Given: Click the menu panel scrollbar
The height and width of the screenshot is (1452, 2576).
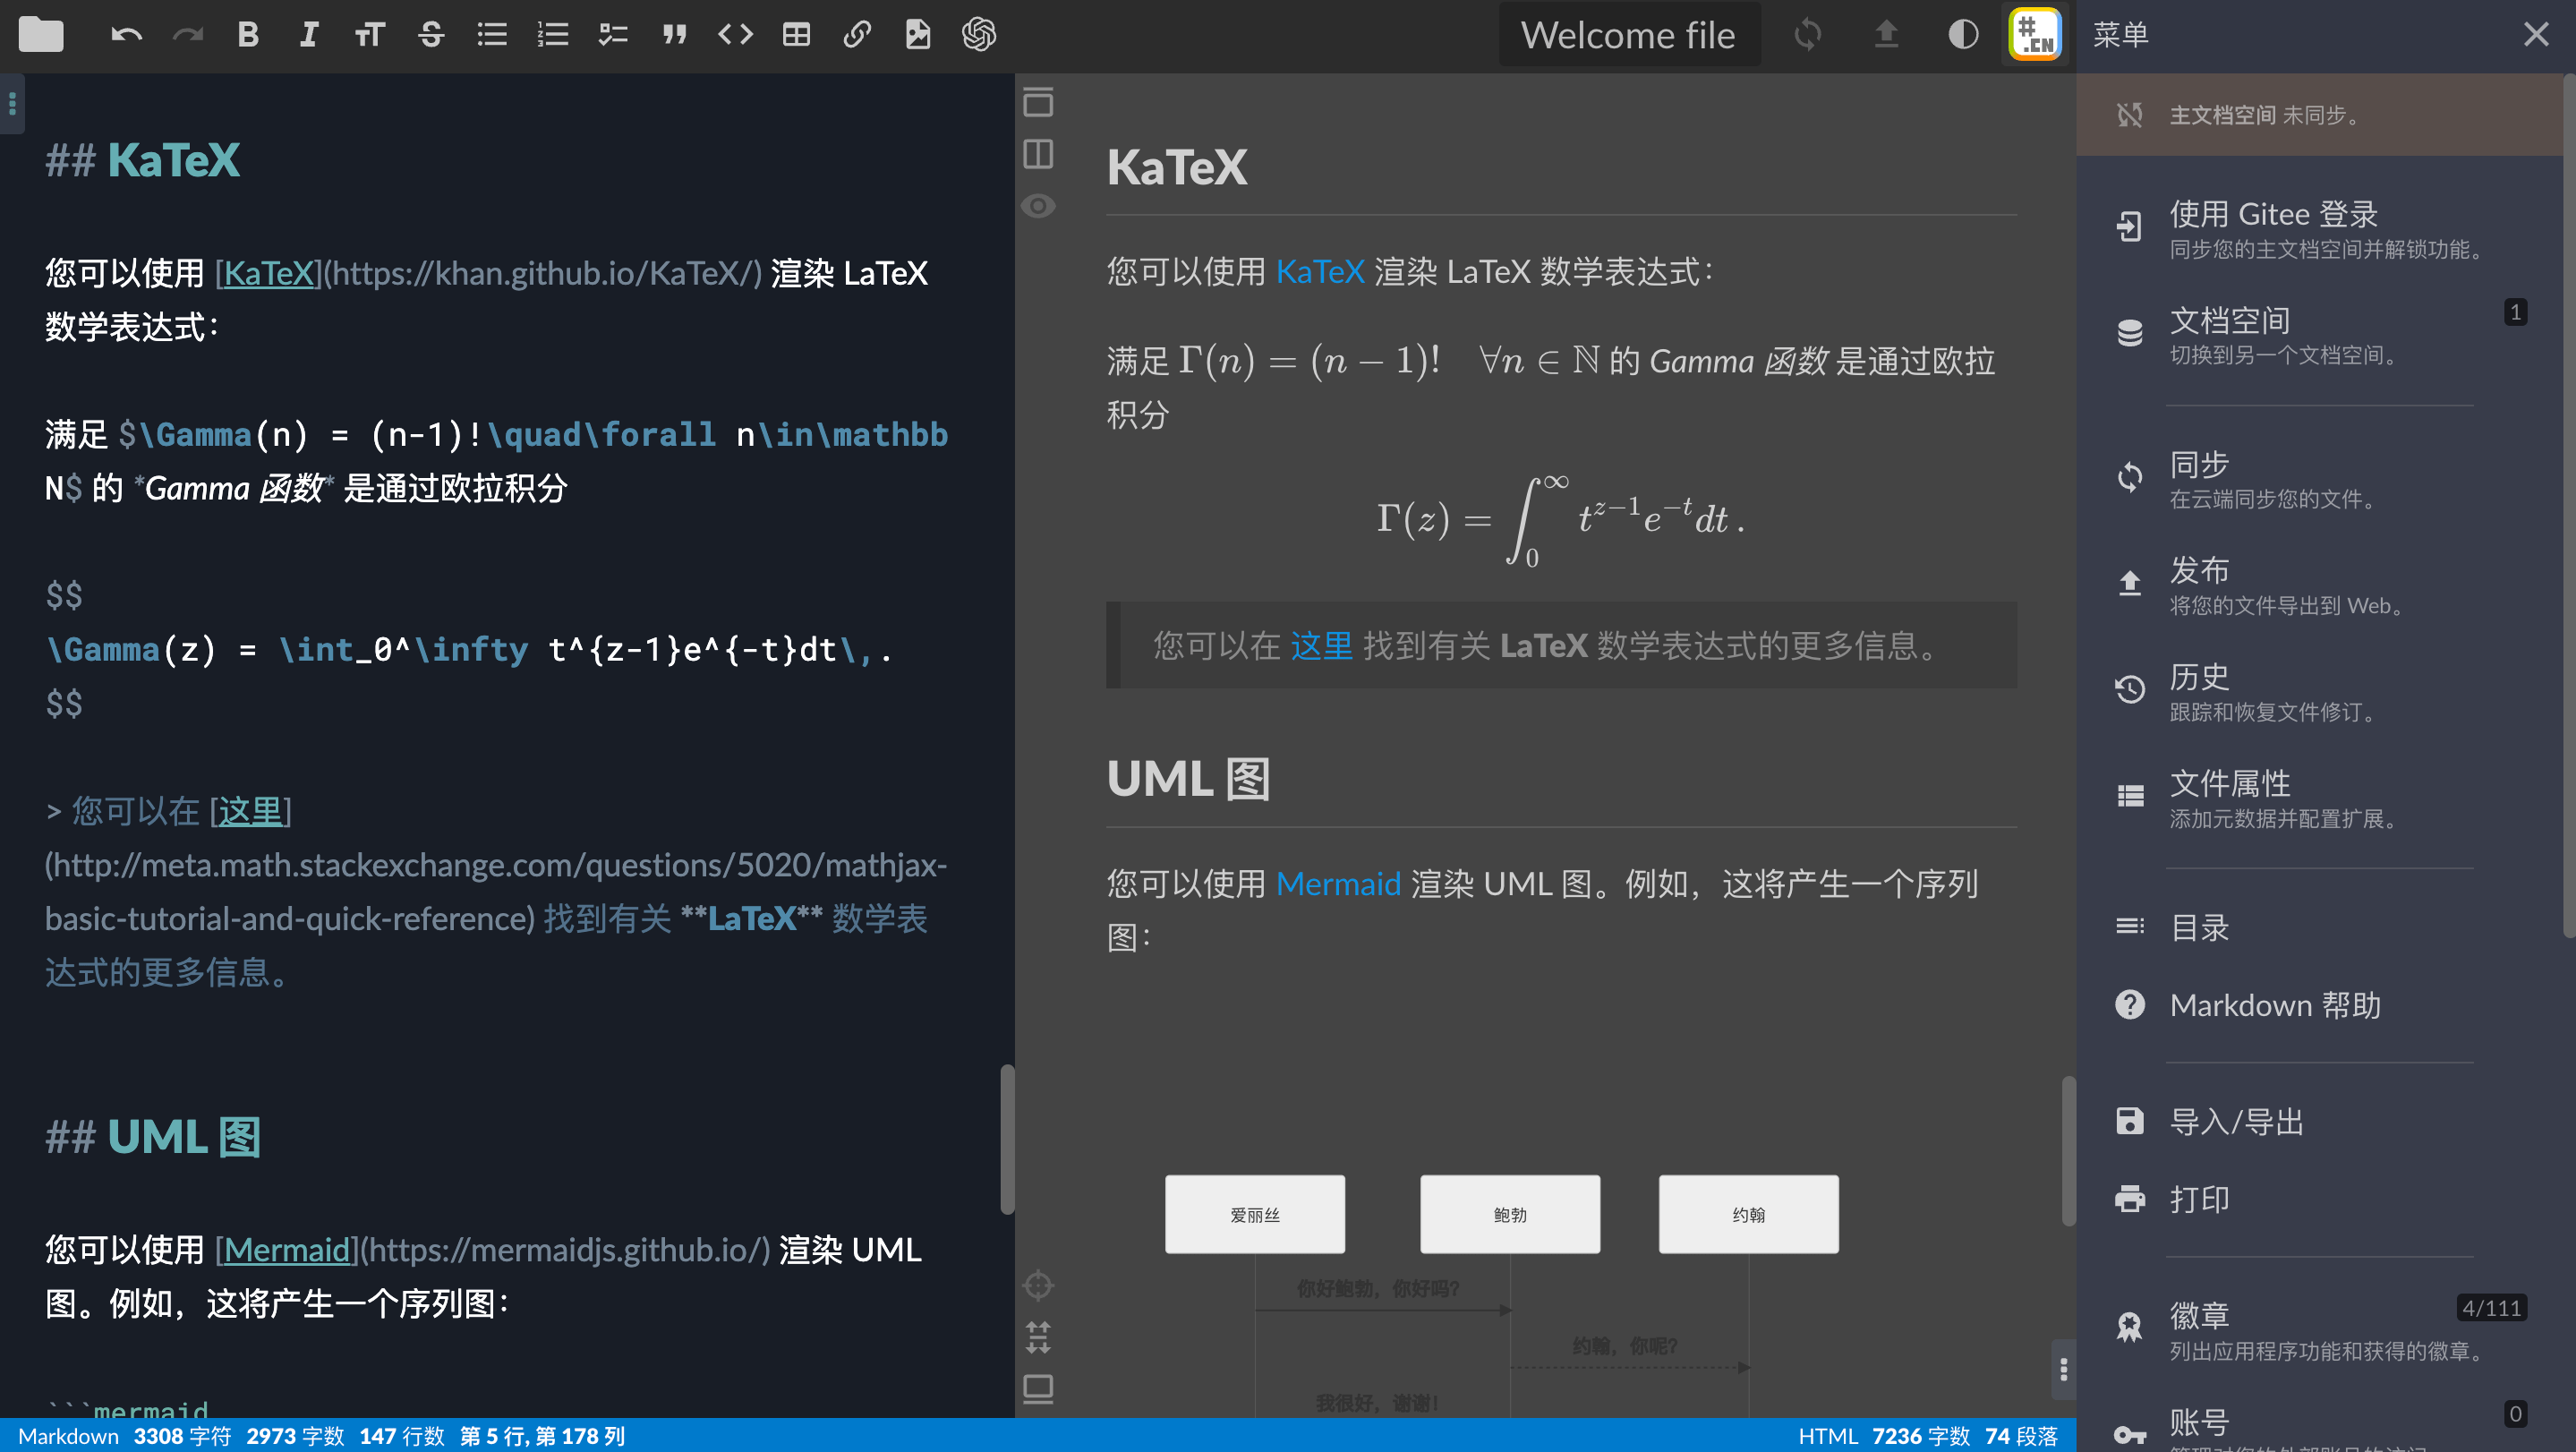Looking at the screenshot, I should coord(2569,506).
